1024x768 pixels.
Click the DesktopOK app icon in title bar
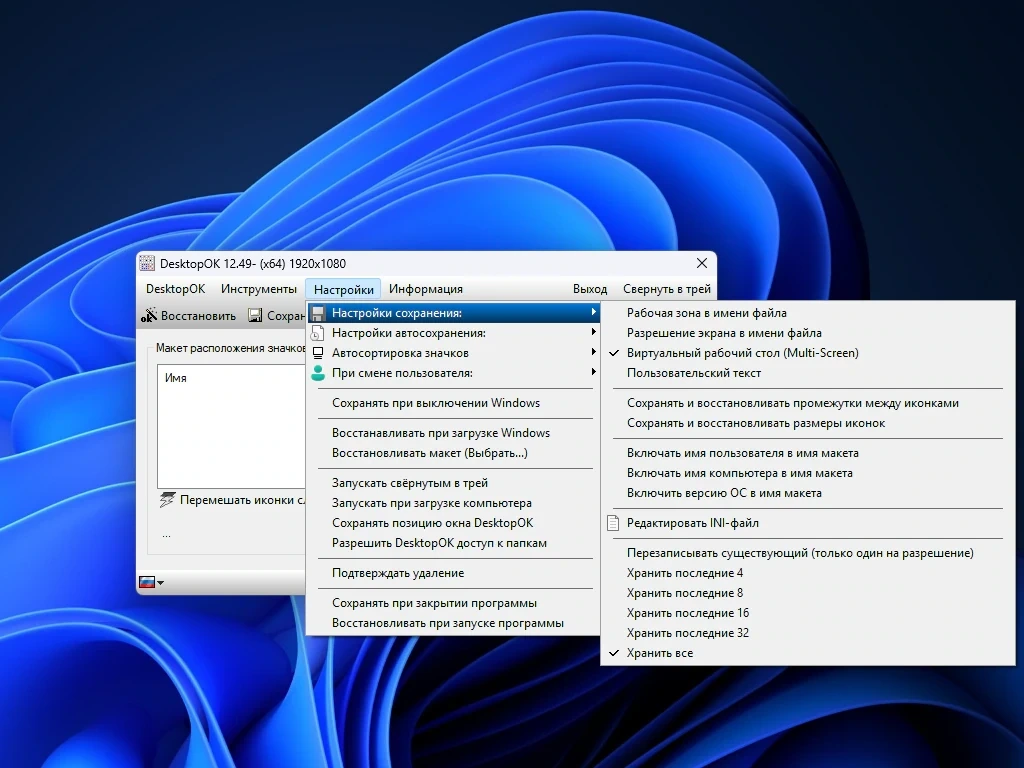[x=148, y=263]
